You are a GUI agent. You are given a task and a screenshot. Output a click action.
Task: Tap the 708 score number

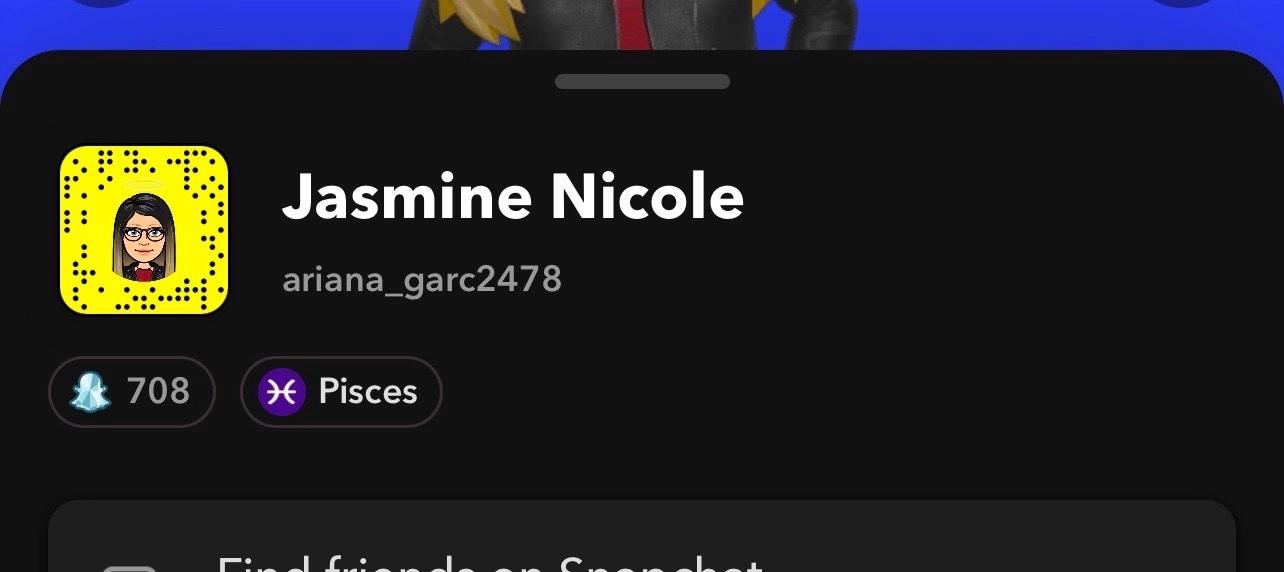pyautogui.click(x=158, y=391)
